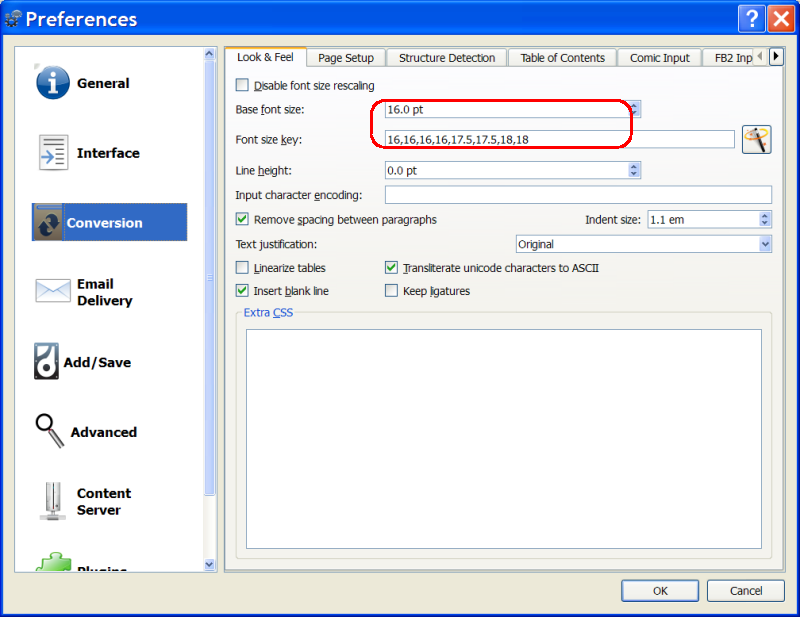
Task: Select the Conversion label in sidebar
Action: [x=105, y=223]
